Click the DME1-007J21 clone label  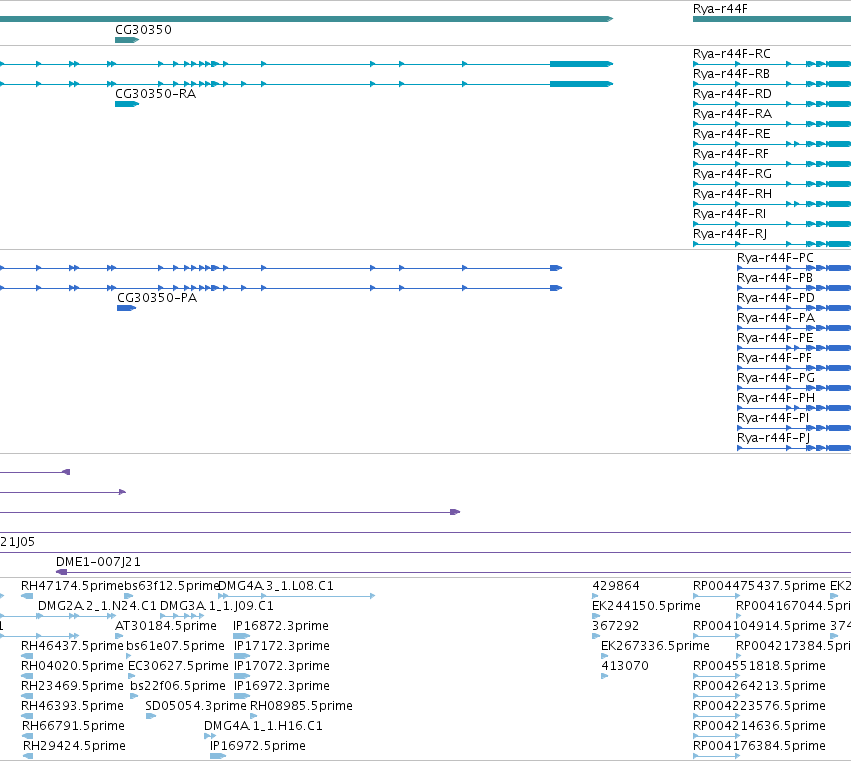[x=98, y=562]
